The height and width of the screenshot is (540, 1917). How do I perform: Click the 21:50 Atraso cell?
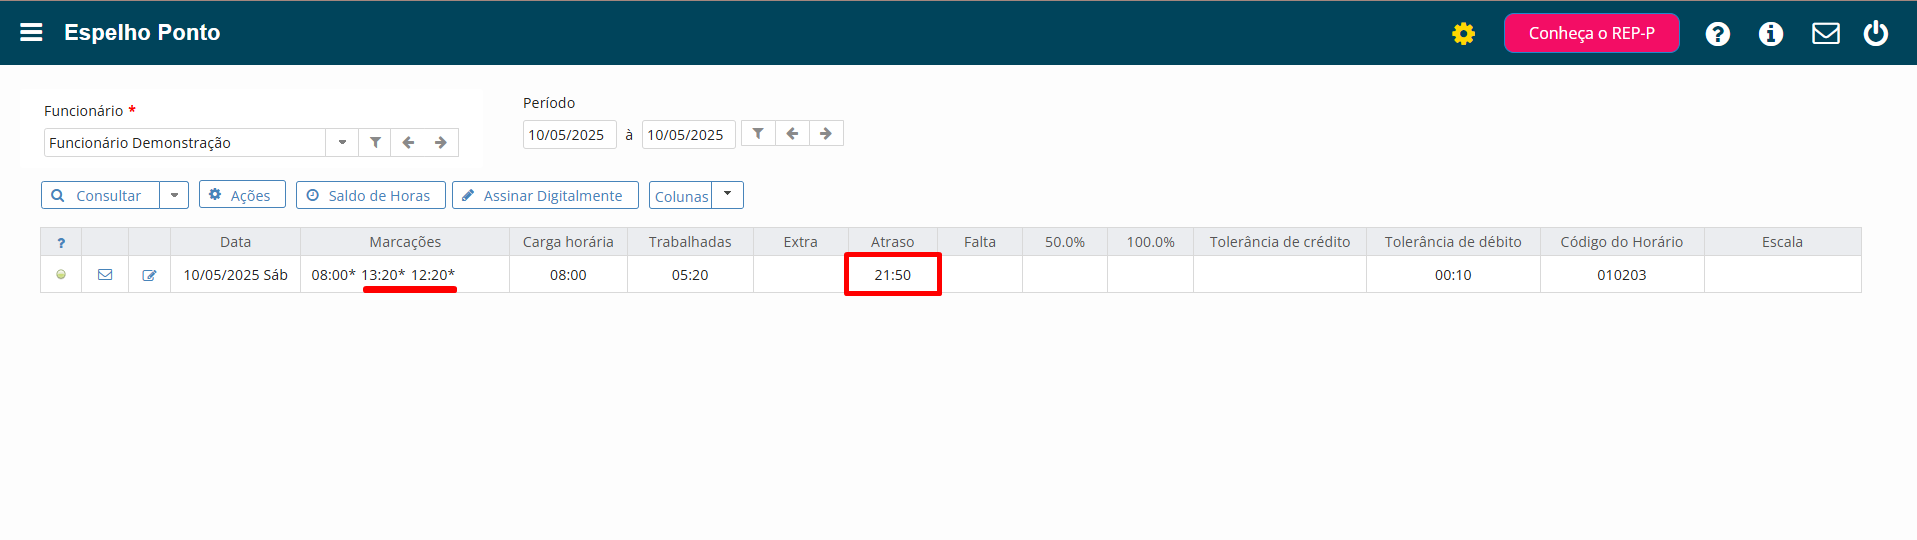(892, 275)
